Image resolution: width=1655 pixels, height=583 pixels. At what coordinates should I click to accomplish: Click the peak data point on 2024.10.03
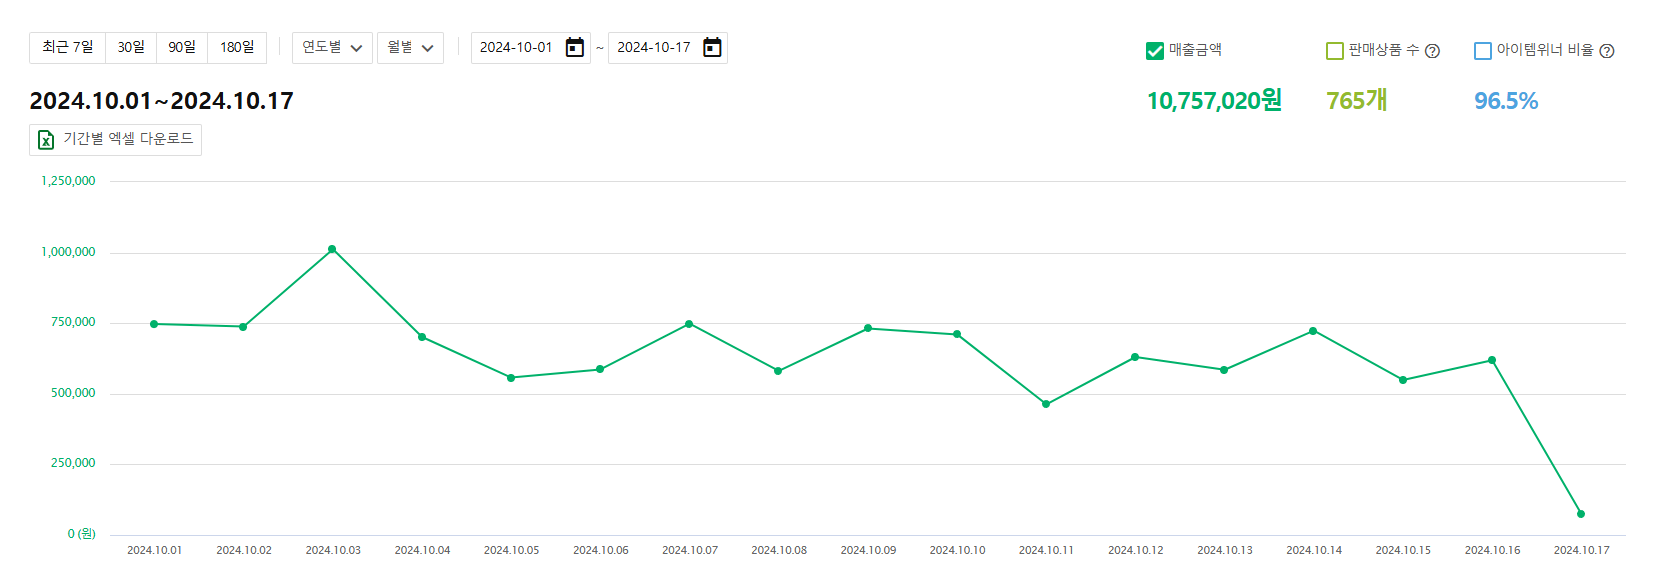(x=332, y=249)
